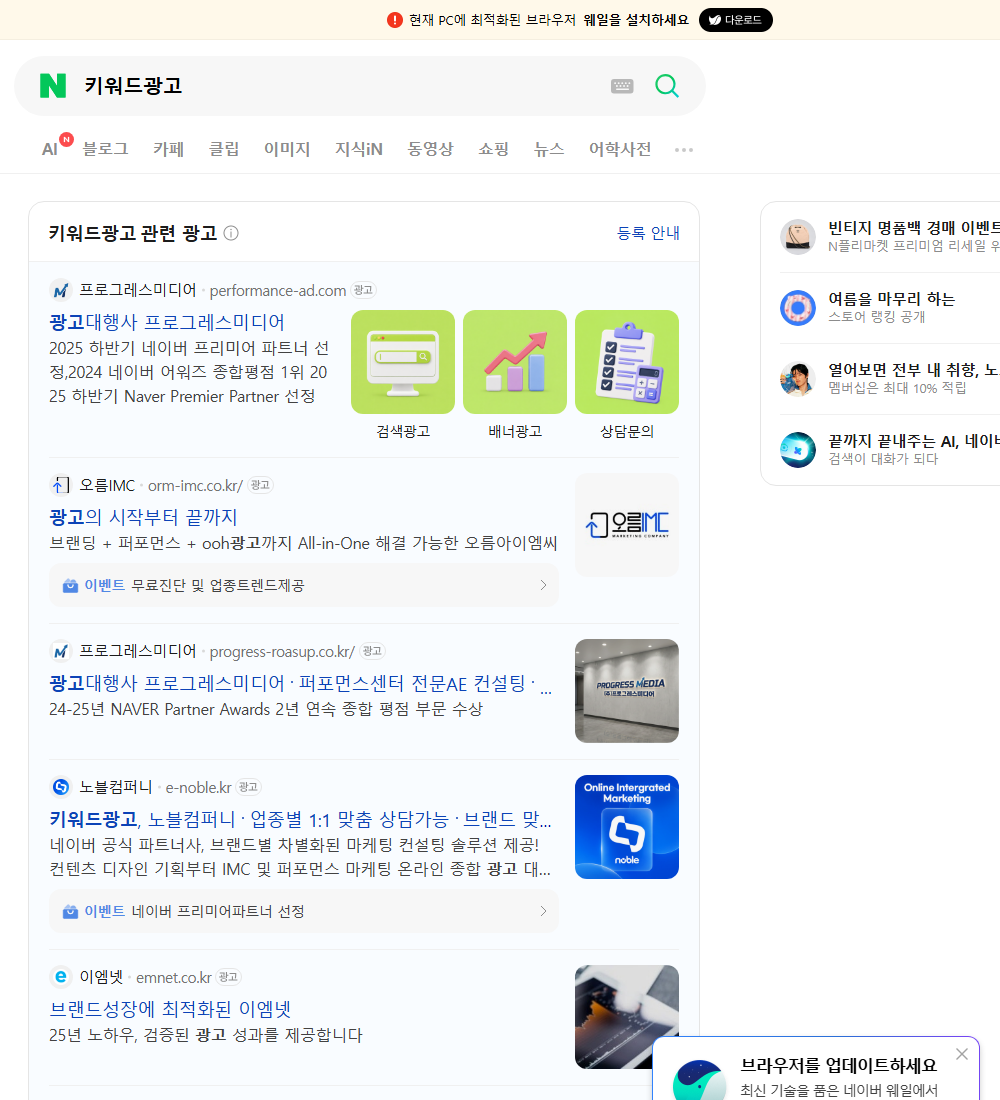This screenshot has height=1100, width=1000.
Task: Open 열어보면 전부 내 취향 headline
Action: click(914, 370)
